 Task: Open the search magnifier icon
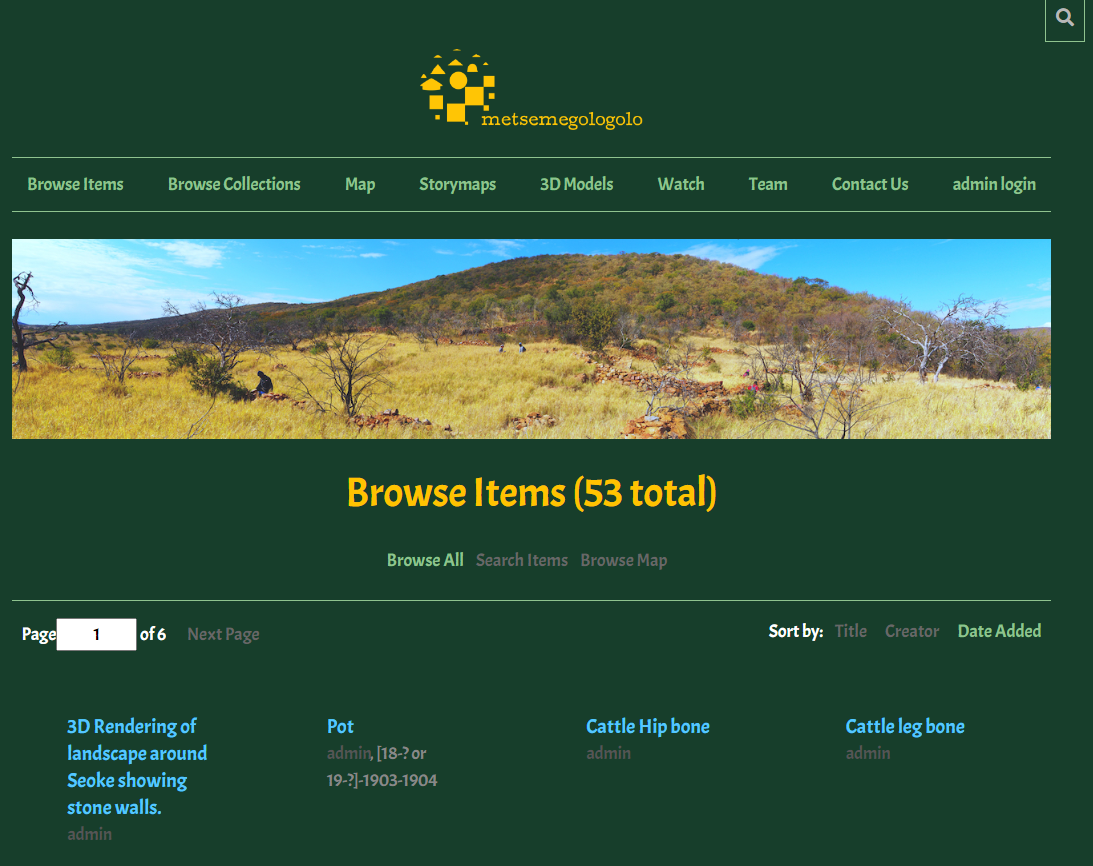1064,18
